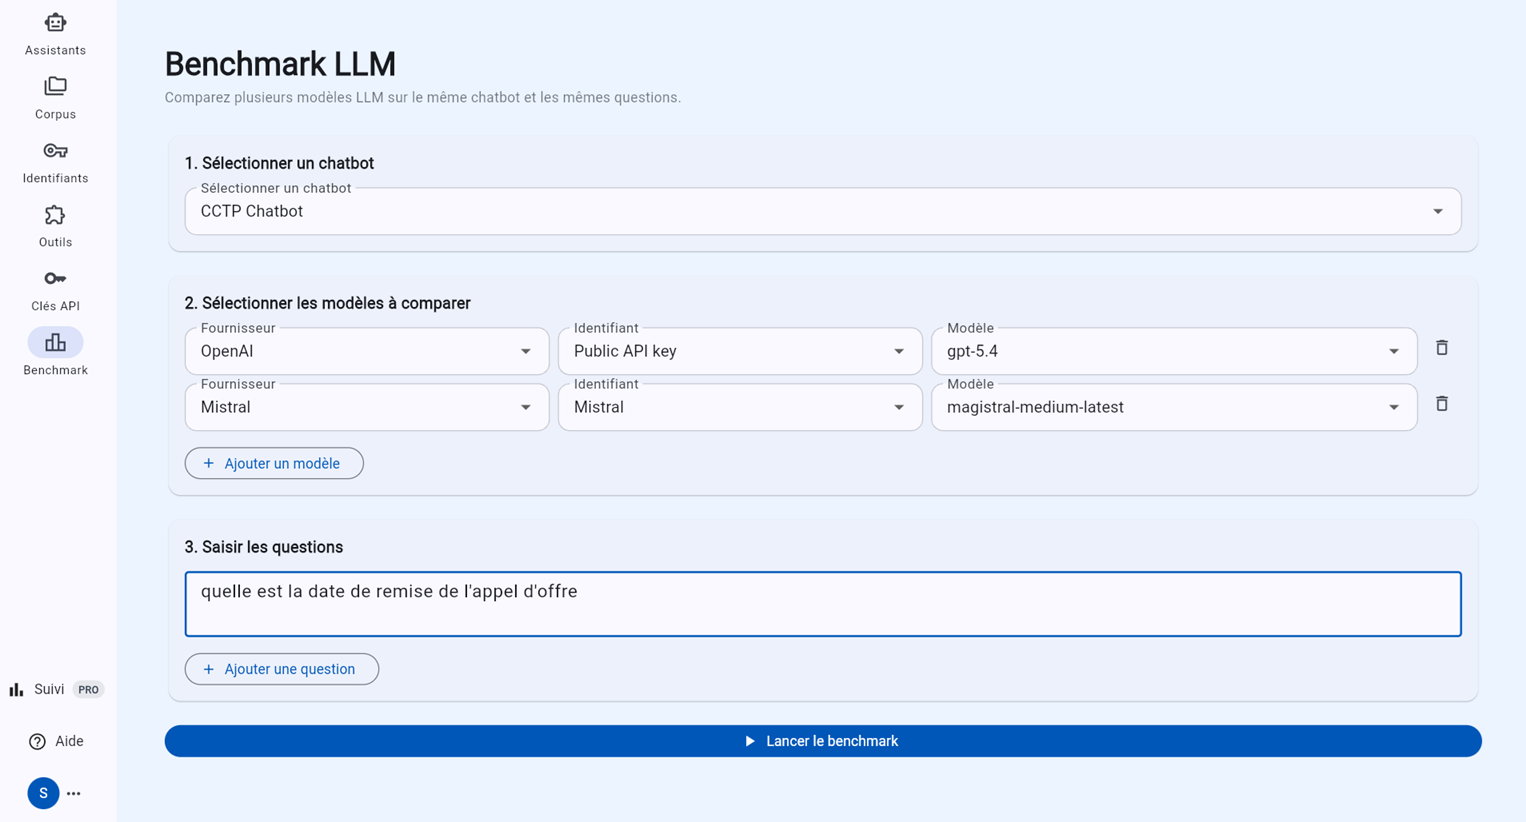Open the Outils puzzle icon
Screen dimensions: 1526x822
click(x=55, y=215)
